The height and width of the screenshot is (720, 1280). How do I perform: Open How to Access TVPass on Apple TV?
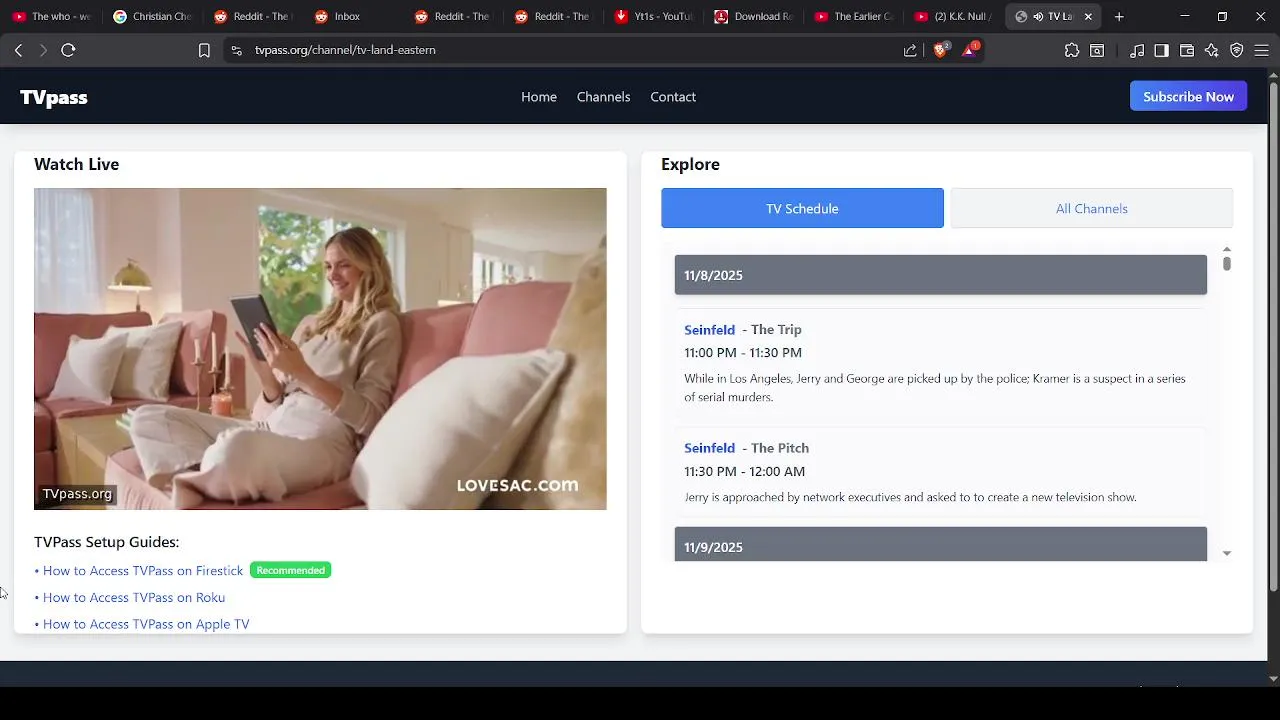click(146, 624)
